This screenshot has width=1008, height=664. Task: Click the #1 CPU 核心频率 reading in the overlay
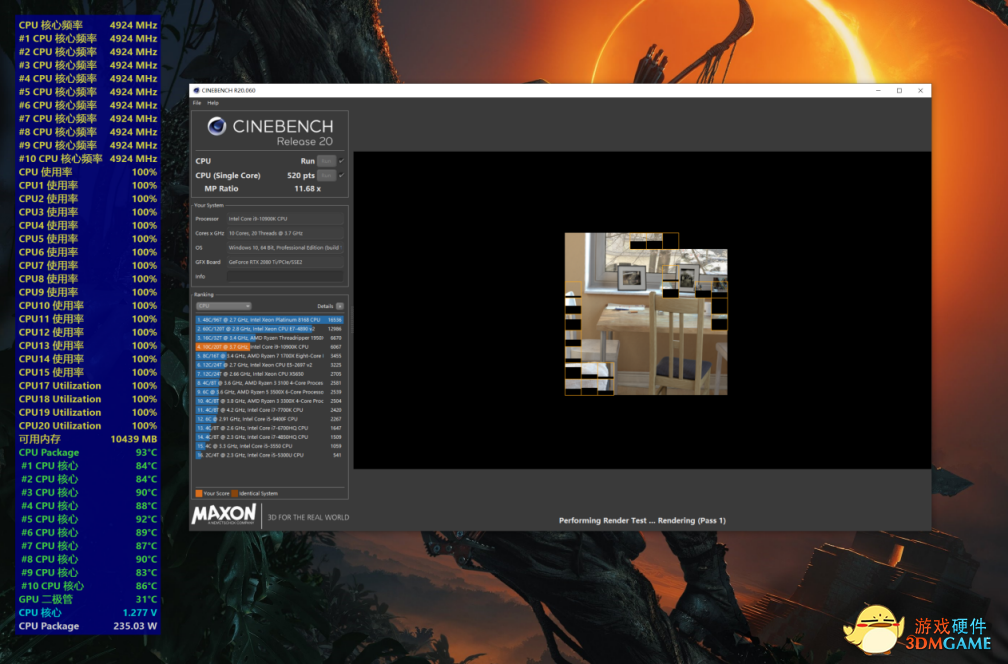(x=88, y=39)
